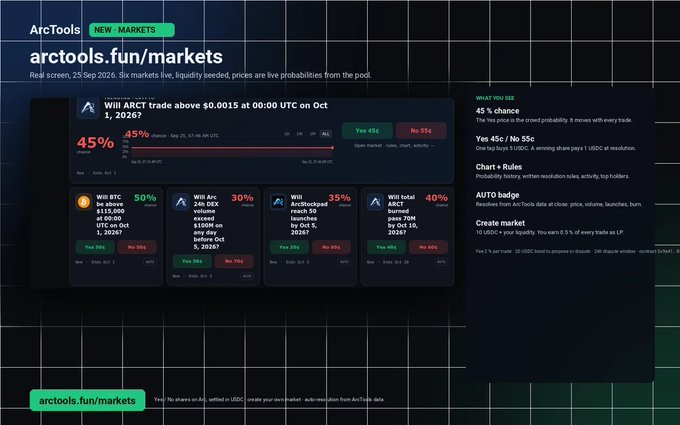Click the 'Create market' explainer heading

pyautogui.click(x=500, y=223)
